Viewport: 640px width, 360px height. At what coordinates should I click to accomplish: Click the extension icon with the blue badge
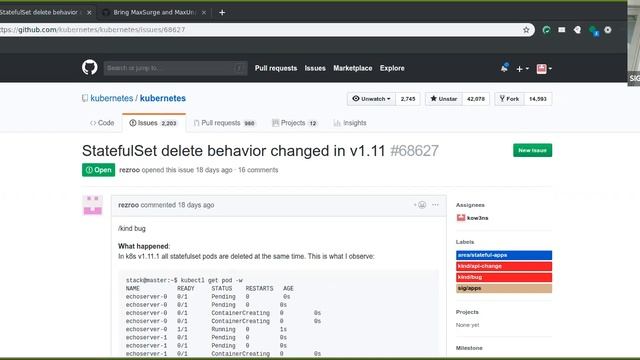[x=593, y=31]
